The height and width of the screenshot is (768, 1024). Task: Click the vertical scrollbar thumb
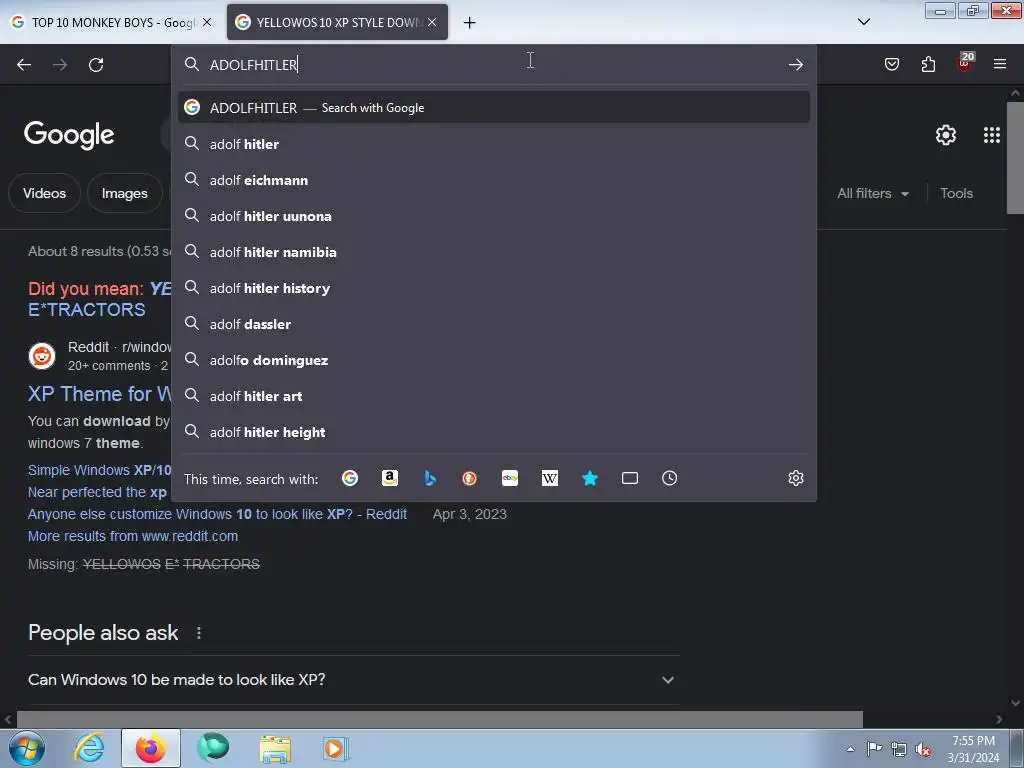(x=1015, y=157)
